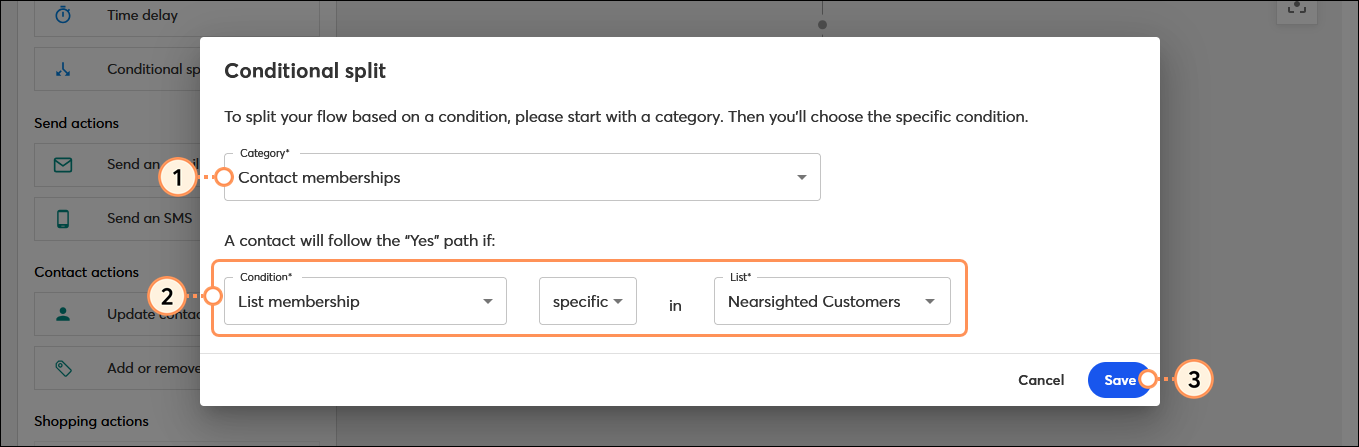The height and width of the screenshot is (447, 1359).
Task: Select Send an email item in sidebar
Action: [x=117, y=164]
